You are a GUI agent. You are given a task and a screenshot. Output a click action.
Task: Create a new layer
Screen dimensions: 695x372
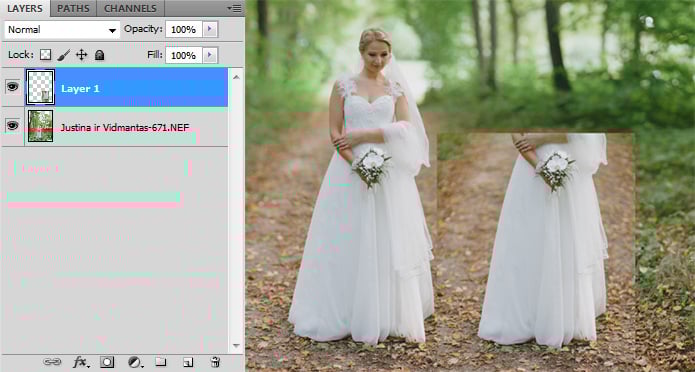[188, 362]
